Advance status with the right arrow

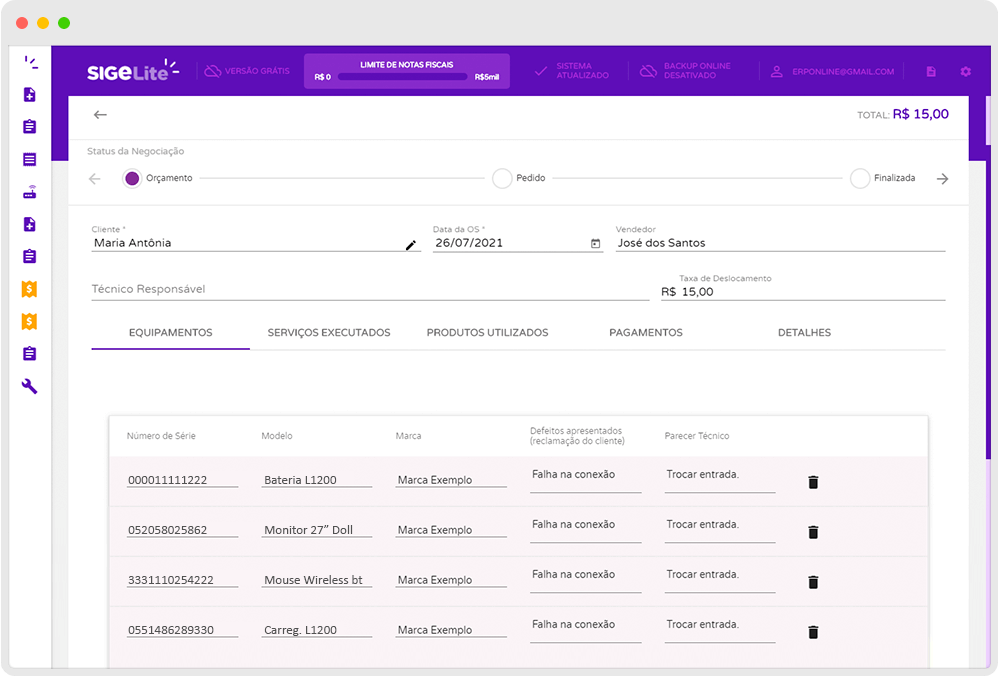(x=942, y=179)
